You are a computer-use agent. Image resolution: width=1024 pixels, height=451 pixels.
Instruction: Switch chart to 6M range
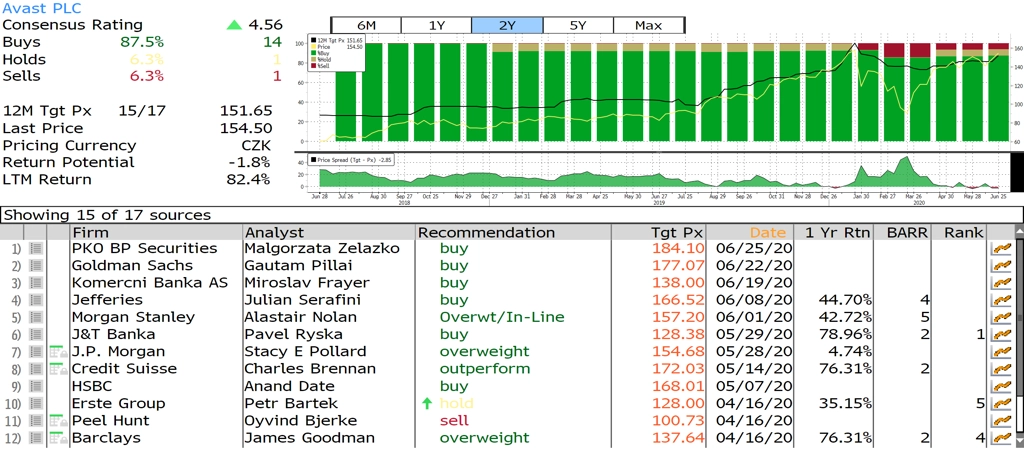click(366, 25)
